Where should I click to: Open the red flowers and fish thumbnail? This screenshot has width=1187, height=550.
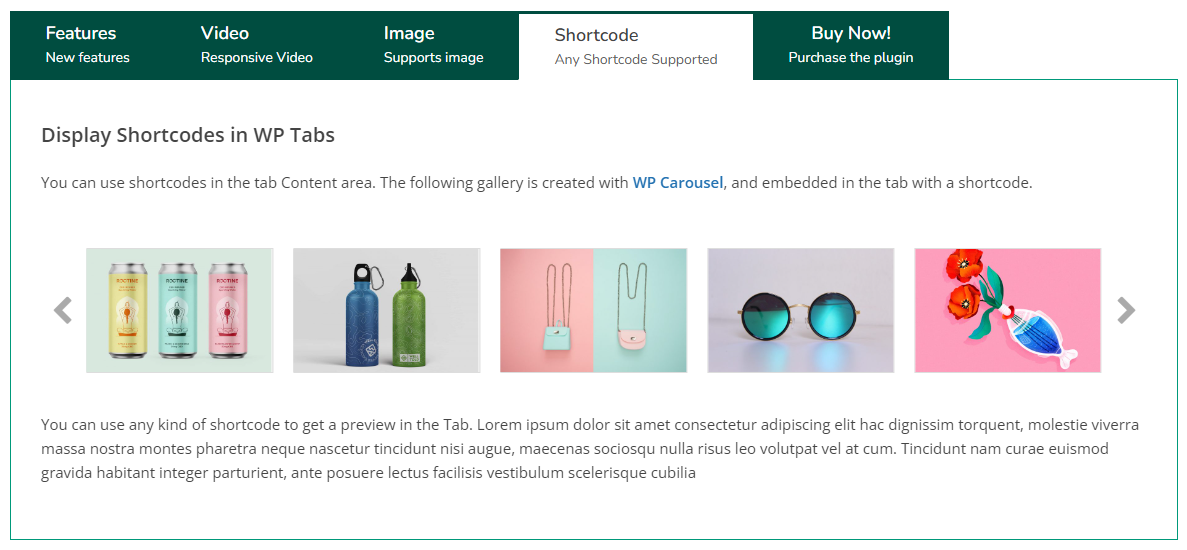[1007, 311]
